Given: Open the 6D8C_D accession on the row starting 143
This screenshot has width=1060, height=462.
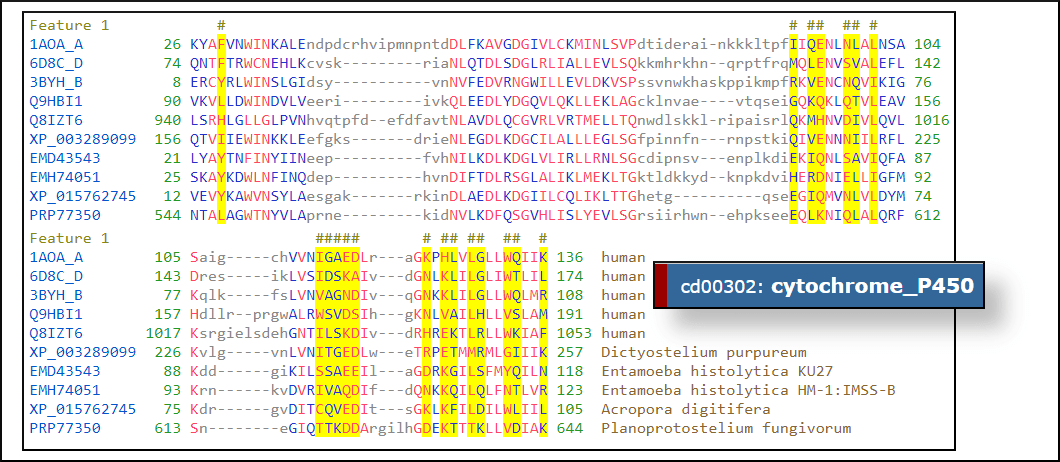Looking at the screenshot, I should click(57, 276).
